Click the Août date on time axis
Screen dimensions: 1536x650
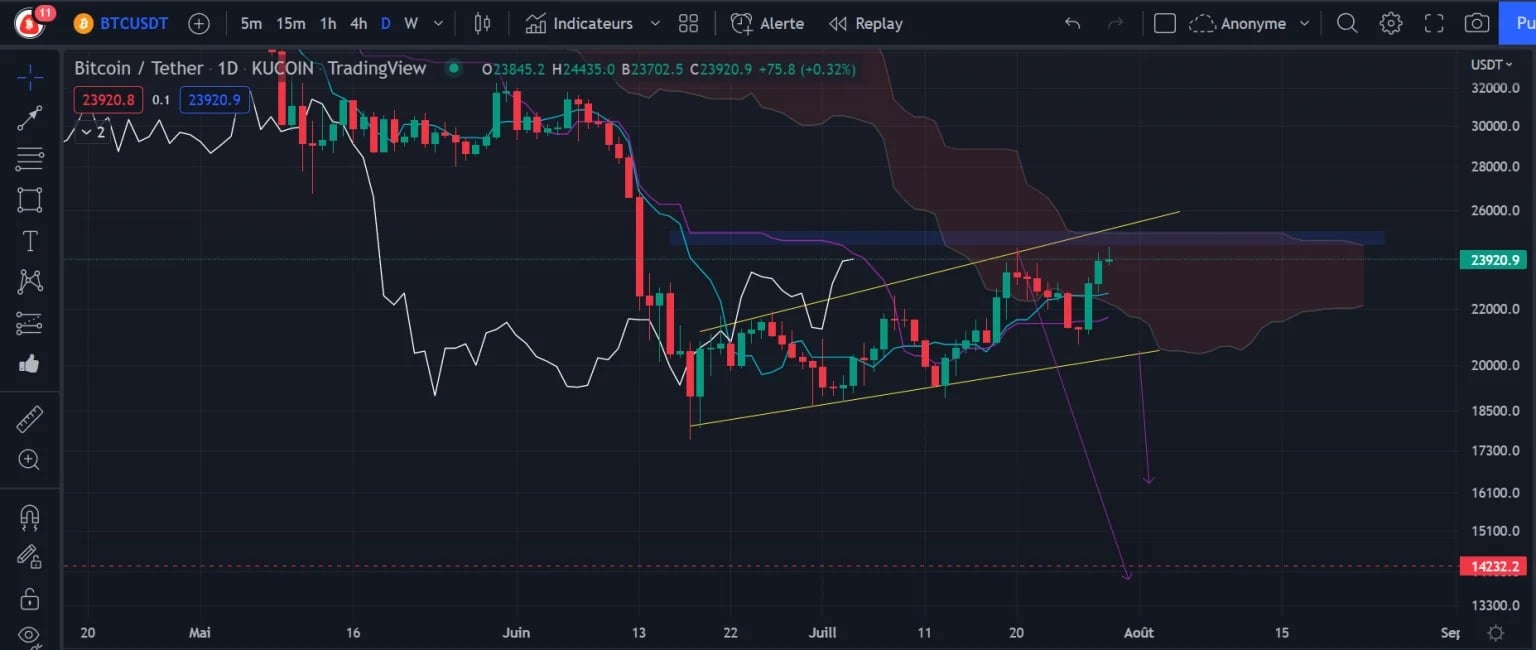click(1139, 633)
